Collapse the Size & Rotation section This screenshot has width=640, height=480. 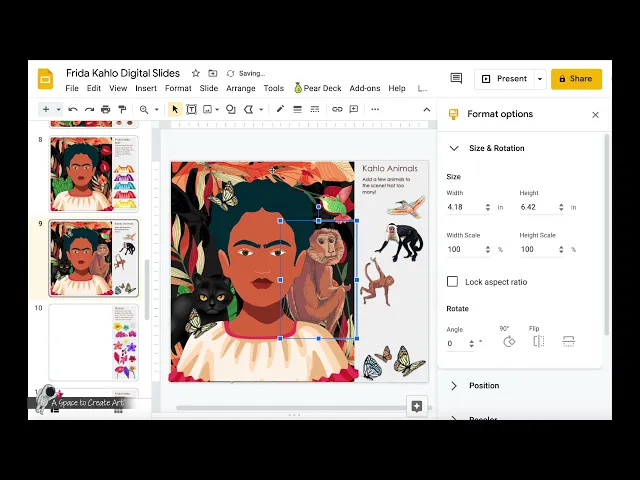pyautogui.click(x=454, y=148)
